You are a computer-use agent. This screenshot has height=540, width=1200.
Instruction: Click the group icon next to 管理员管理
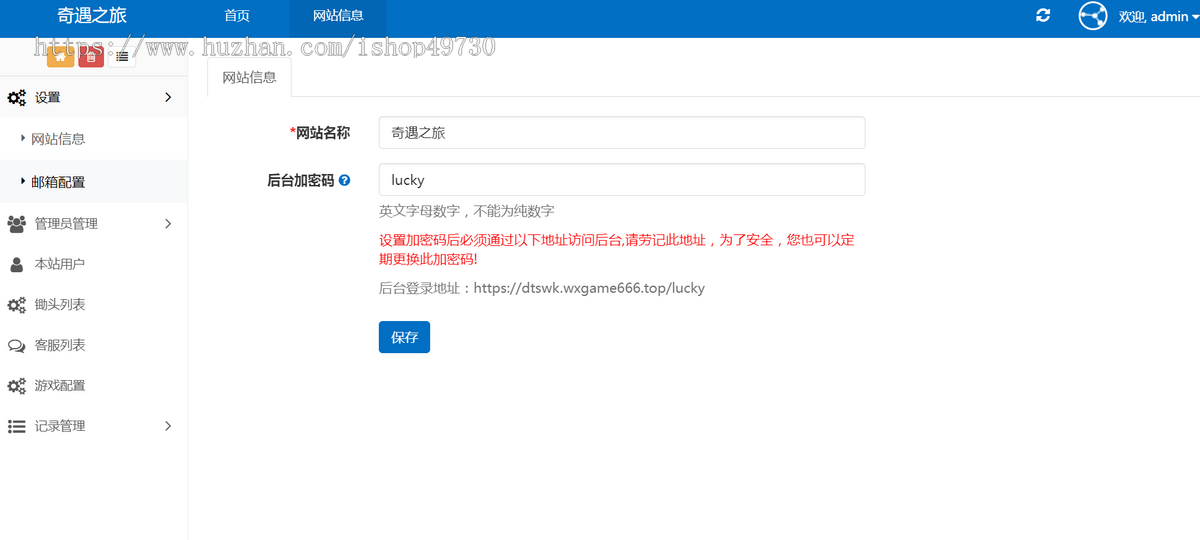tap(17, 224)
